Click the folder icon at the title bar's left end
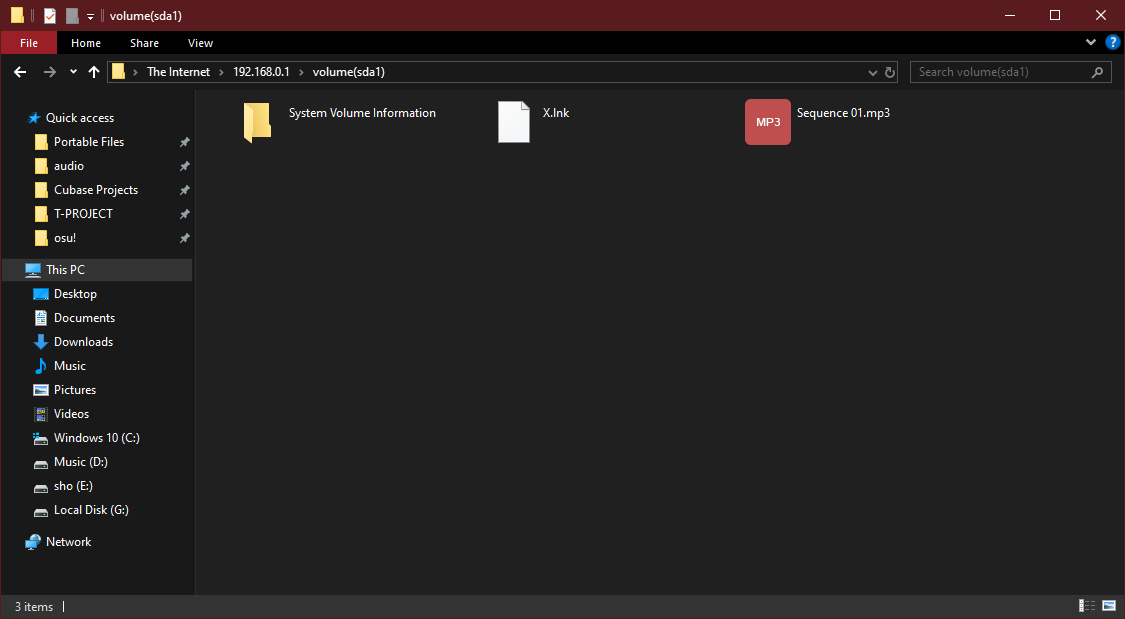 (17, 15)
